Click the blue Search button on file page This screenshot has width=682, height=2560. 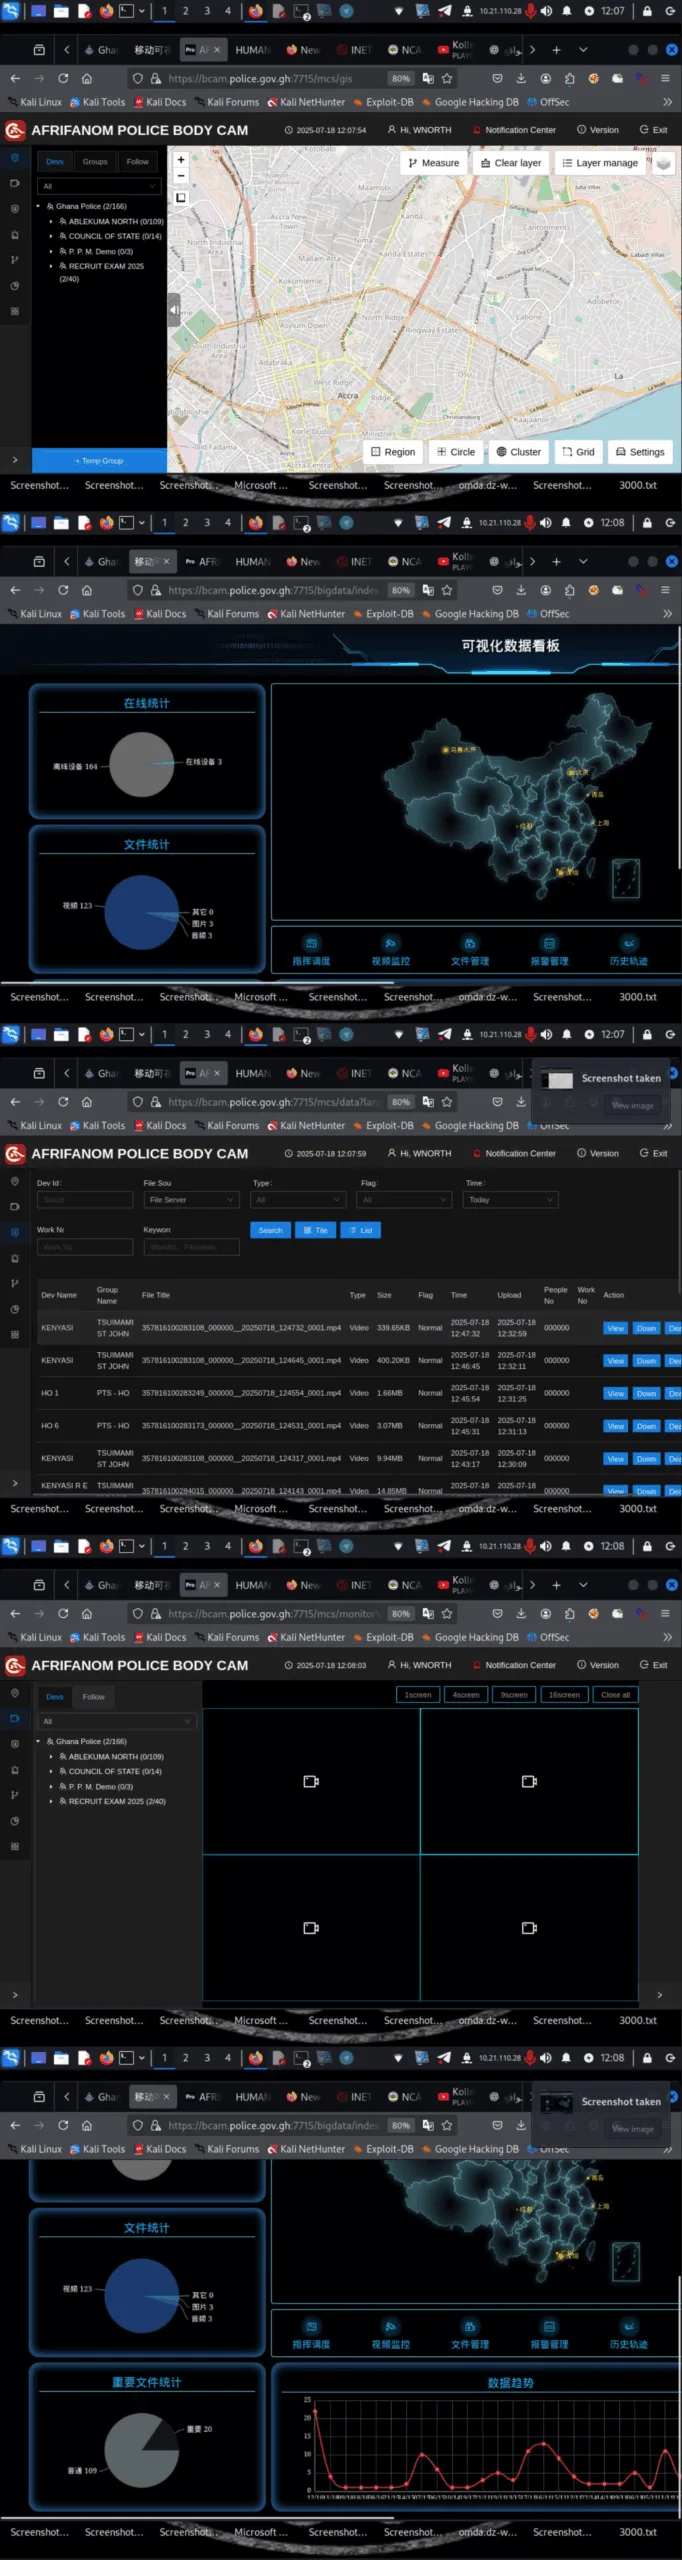tap(270, 1230)
